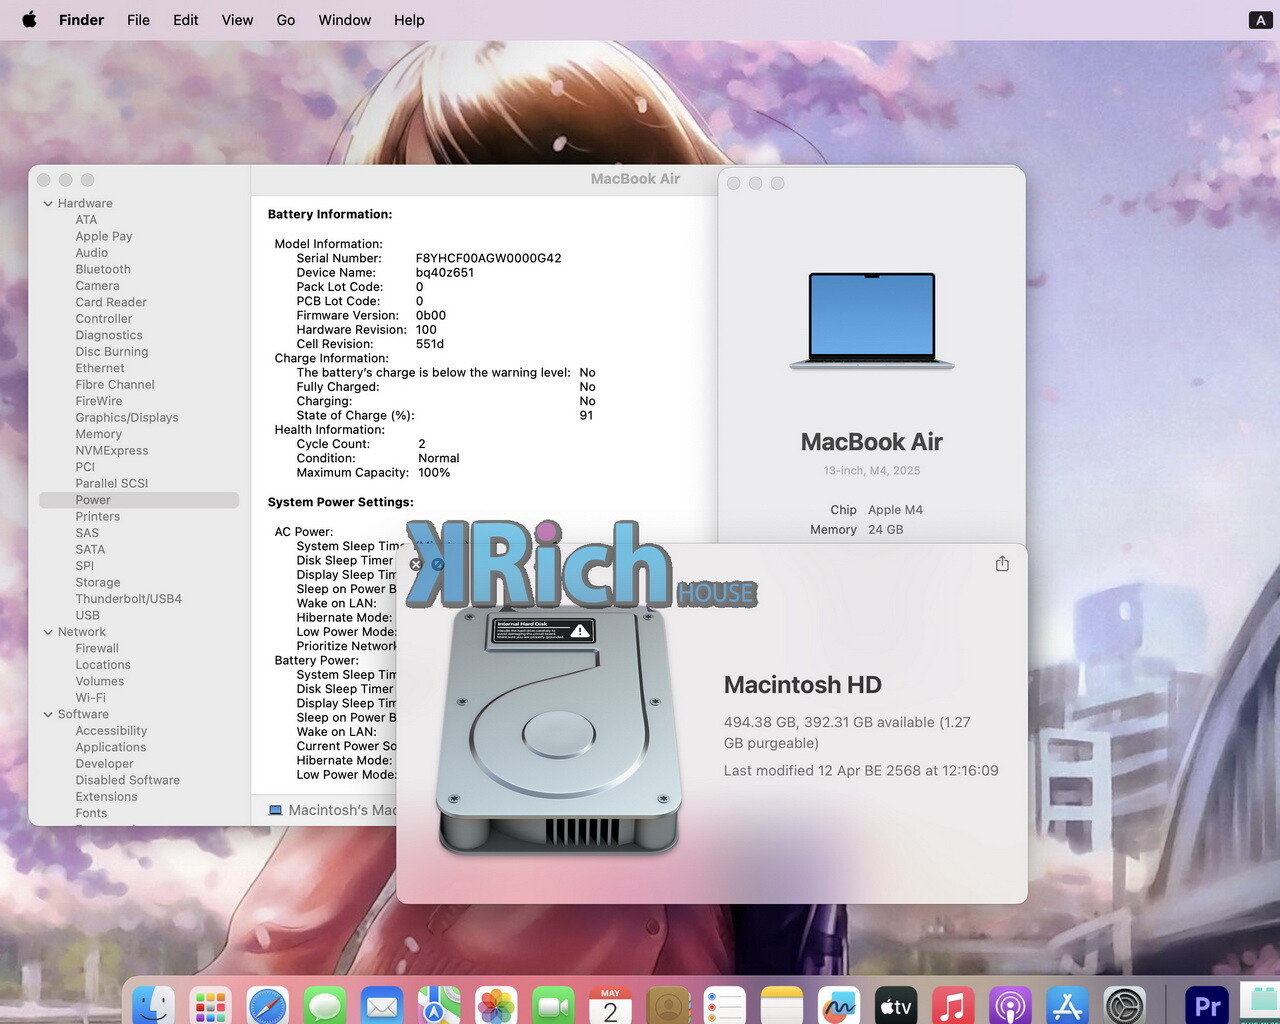
Task: Collapse the Network section in sidebar
Action: tap(48, 632)
